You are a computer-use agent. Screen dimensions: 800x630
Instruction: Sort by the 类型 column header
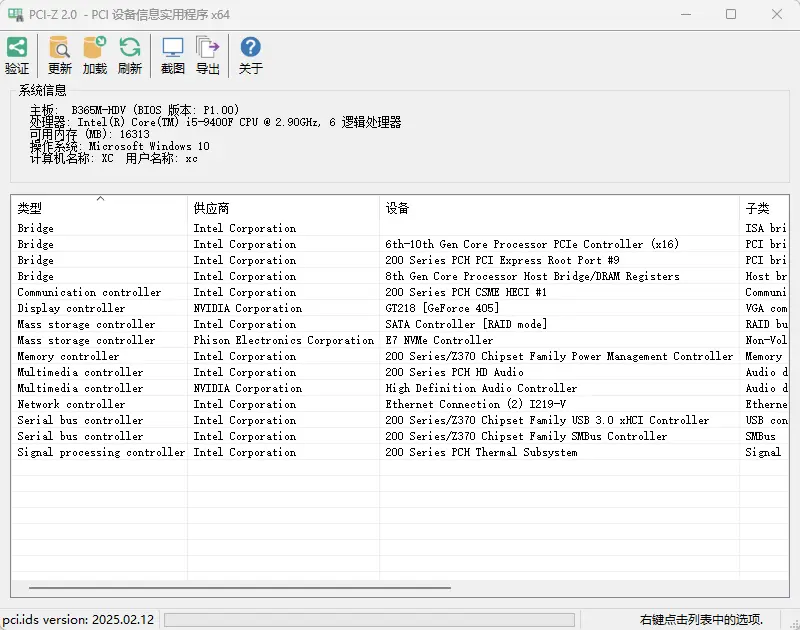click(99, 208)
